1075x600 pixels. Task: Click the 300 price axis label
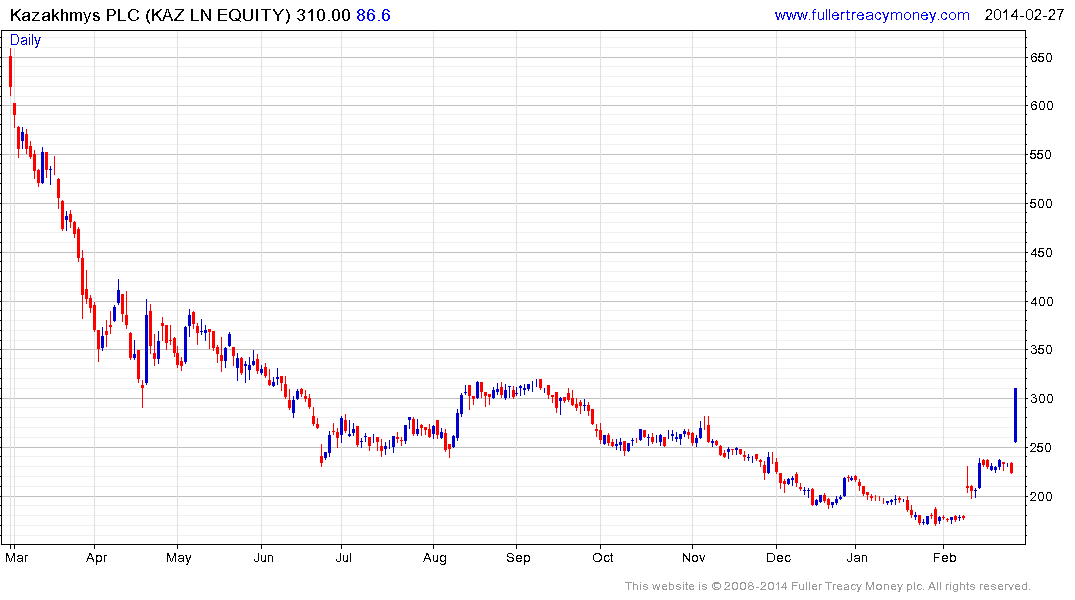[x=1041, y=399]
